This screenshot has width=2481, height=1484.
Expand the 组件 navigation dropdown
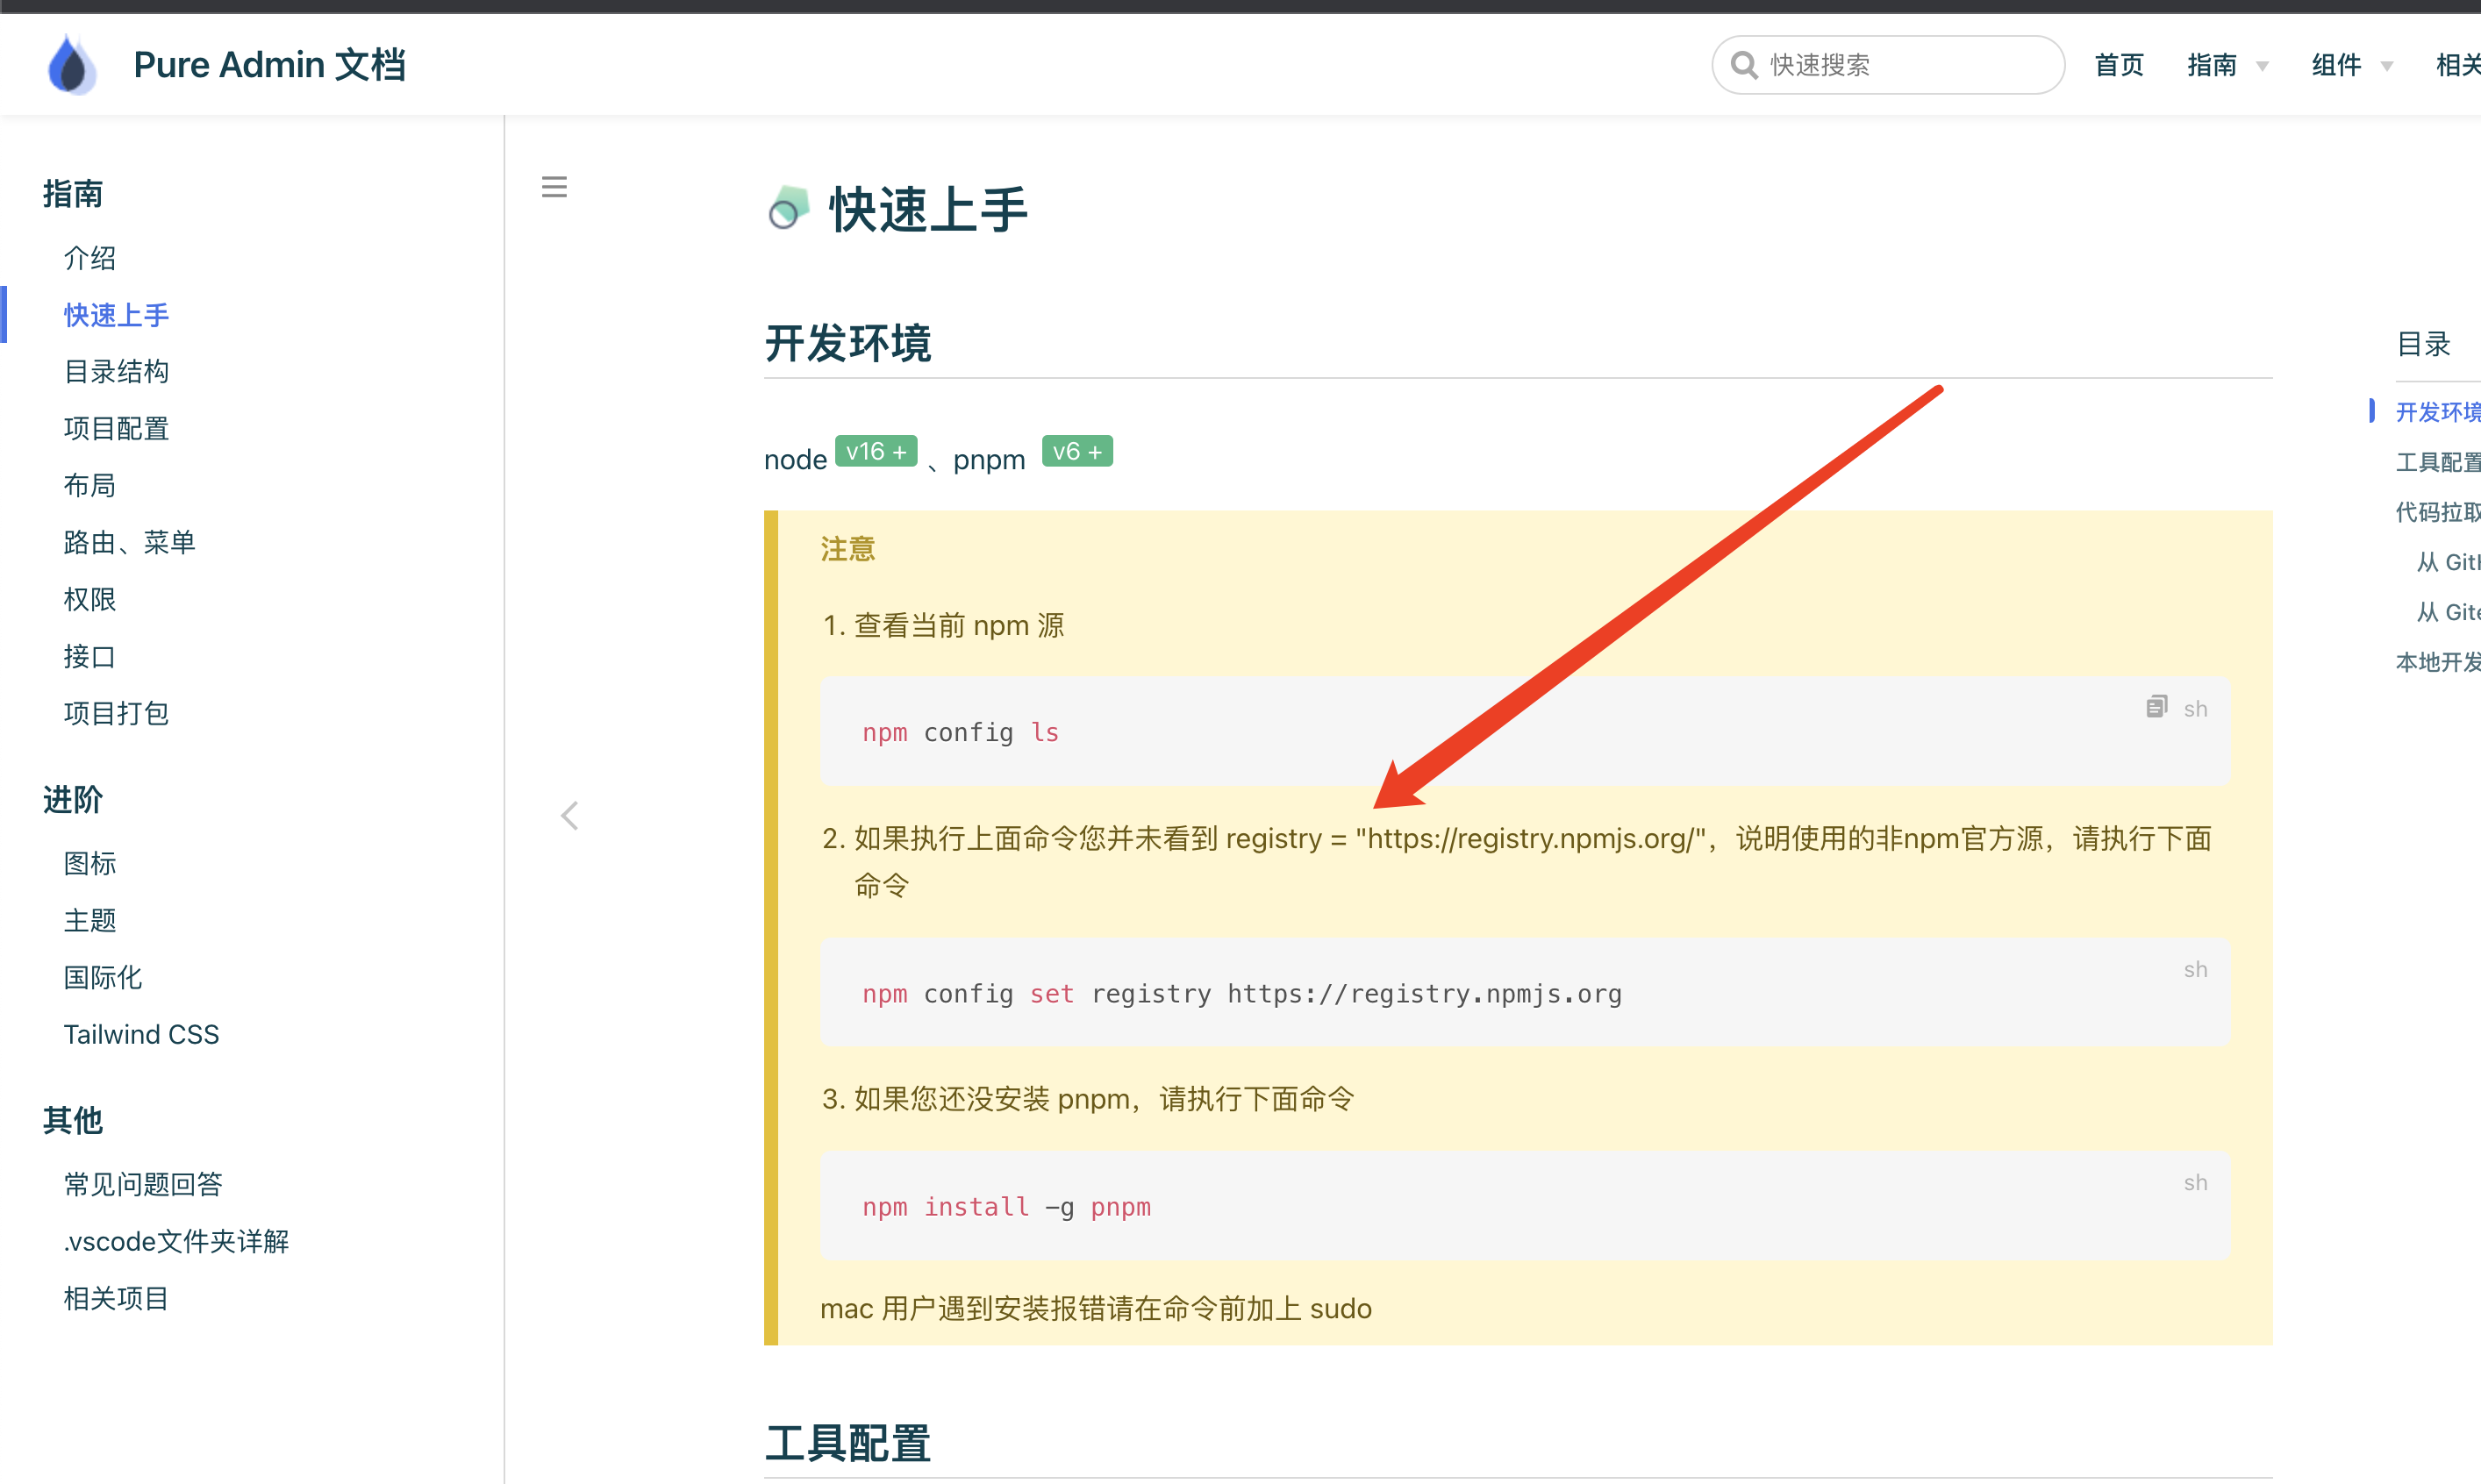coord(2351,65)
